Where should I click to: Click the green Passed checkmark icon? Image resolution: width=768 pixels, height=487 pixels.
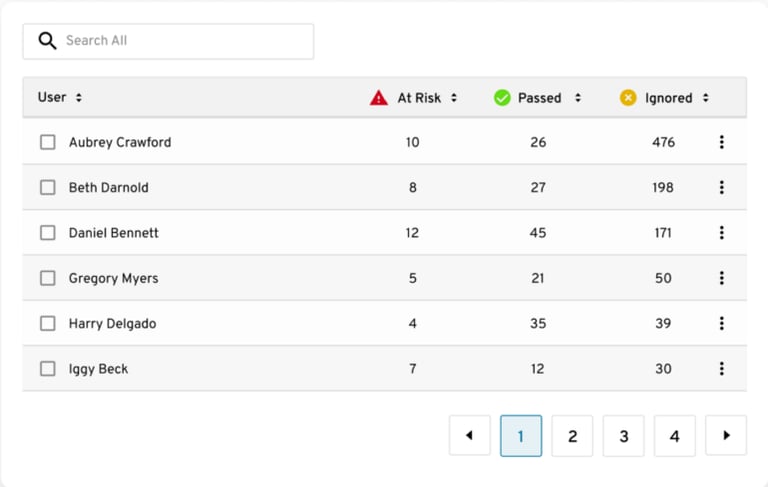(x=502, y=98)
